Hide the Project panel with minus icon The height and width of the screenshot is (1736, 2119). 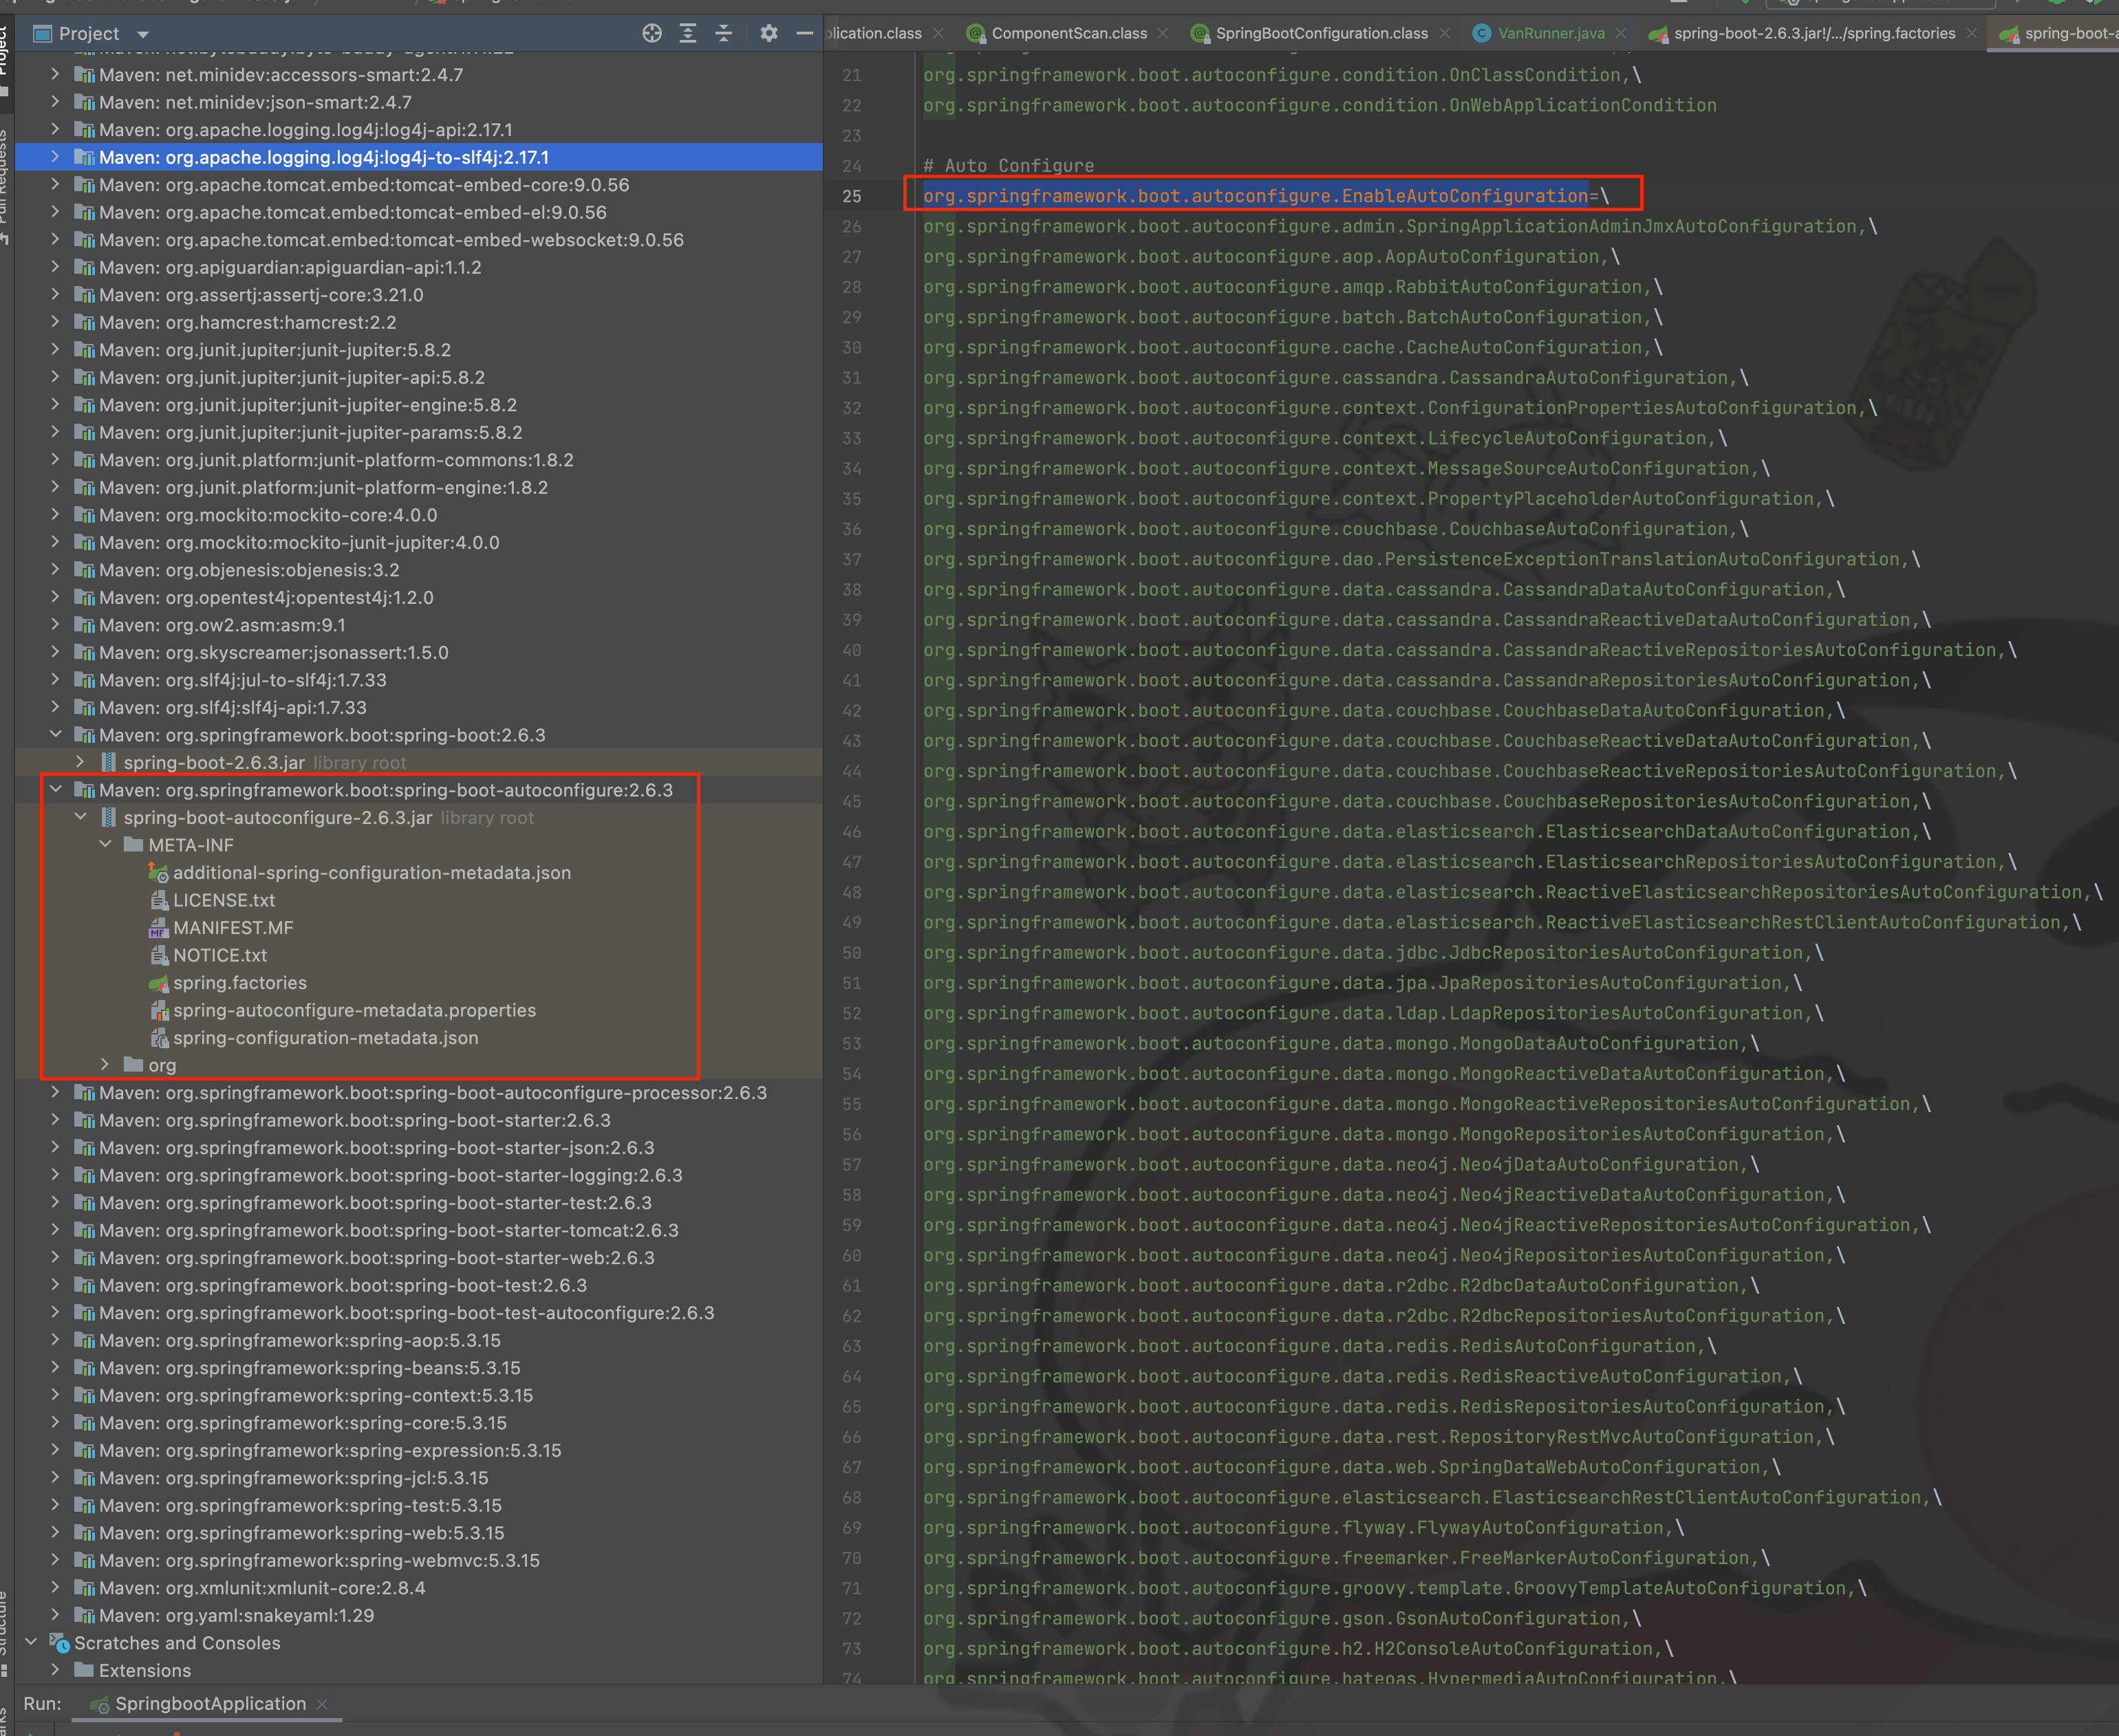tap(804, 33)
